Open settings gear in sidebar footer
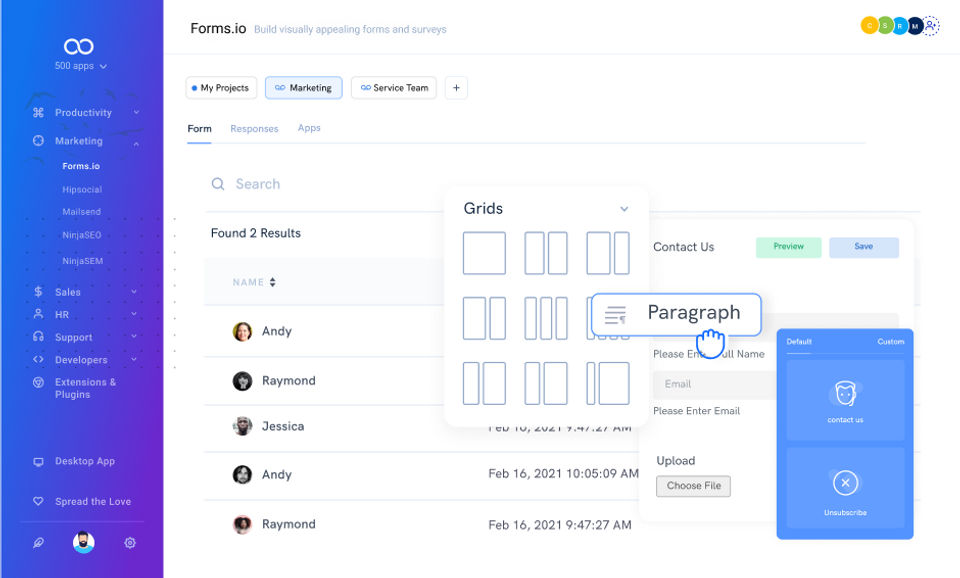Viewport: 960px width, 578px height. click(130, 543)
